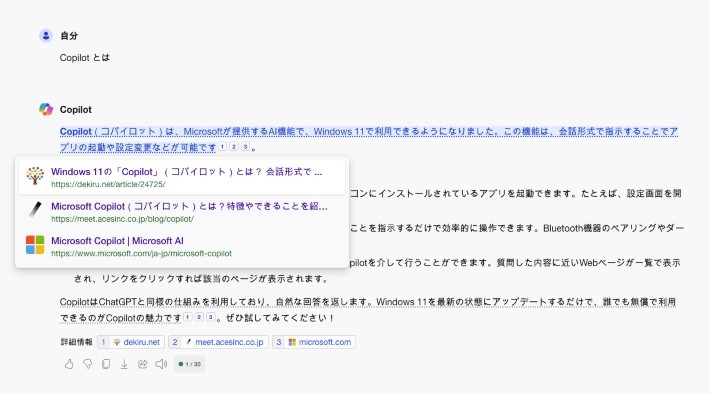Click the user message "Copilot とは"
The image size is (710, 394).
pyautogui.click(x=85, y=58)
